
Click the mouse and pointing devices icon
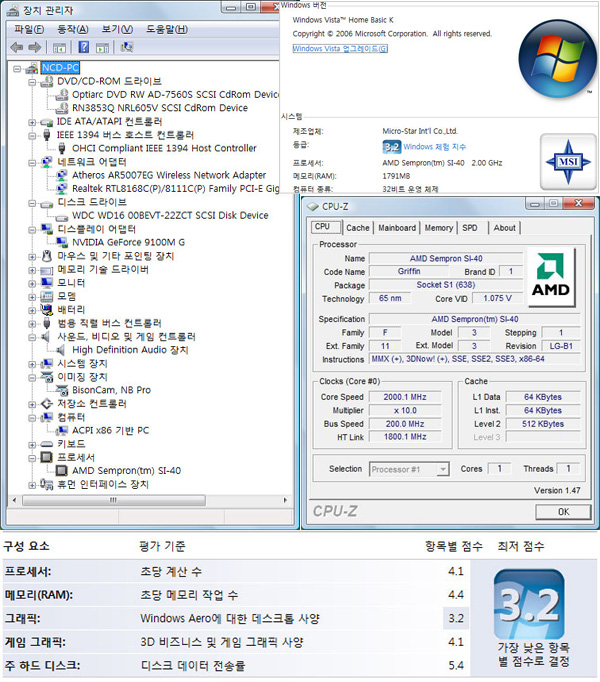pyautogui.click(x=47, y=256)
